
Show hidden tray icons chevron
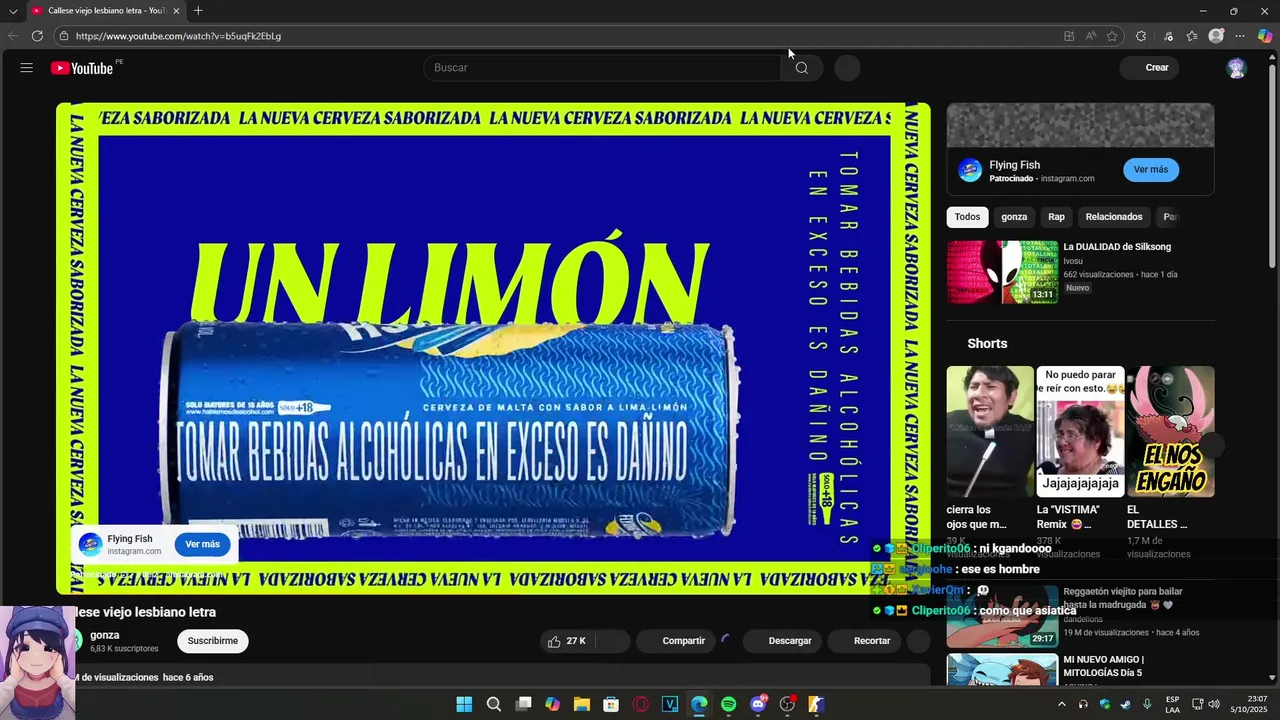click(x=1061, y=704)
